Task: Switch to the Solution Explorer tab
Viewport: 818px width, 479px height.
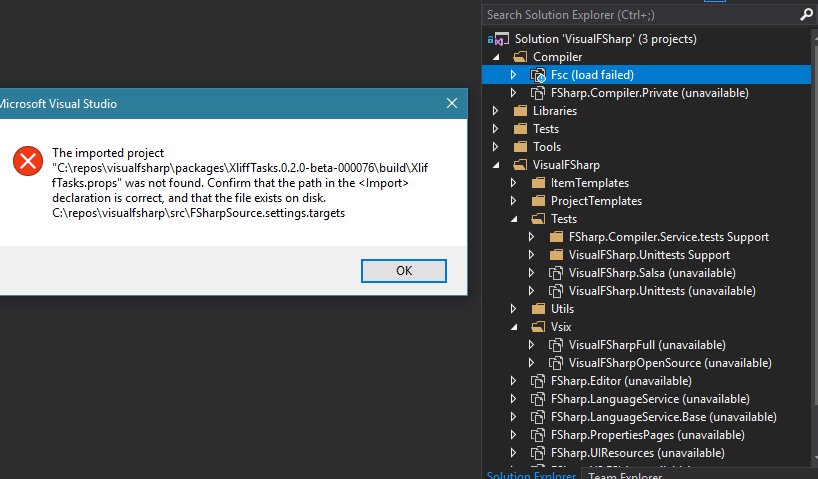Action: [x=531, y=475]
